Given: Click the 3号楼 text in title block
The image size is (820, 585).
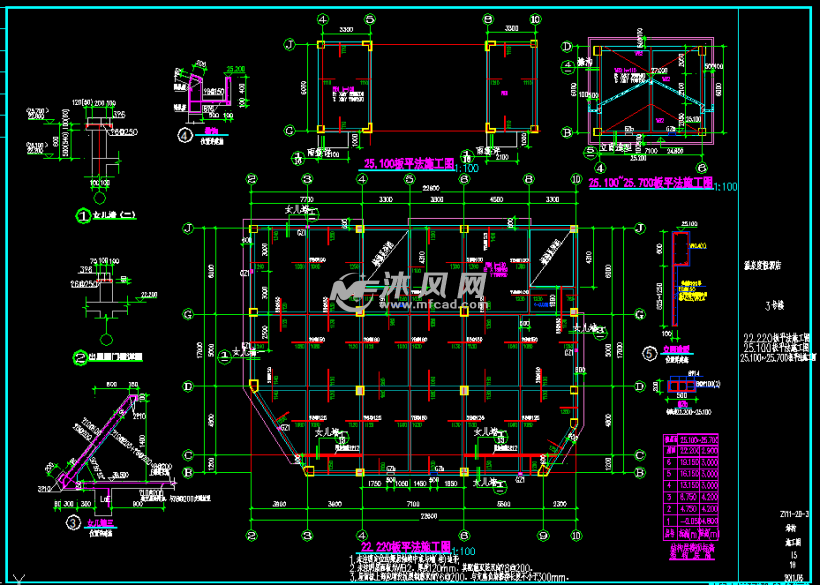Looking at the screenshot, I should coord(774,305).
